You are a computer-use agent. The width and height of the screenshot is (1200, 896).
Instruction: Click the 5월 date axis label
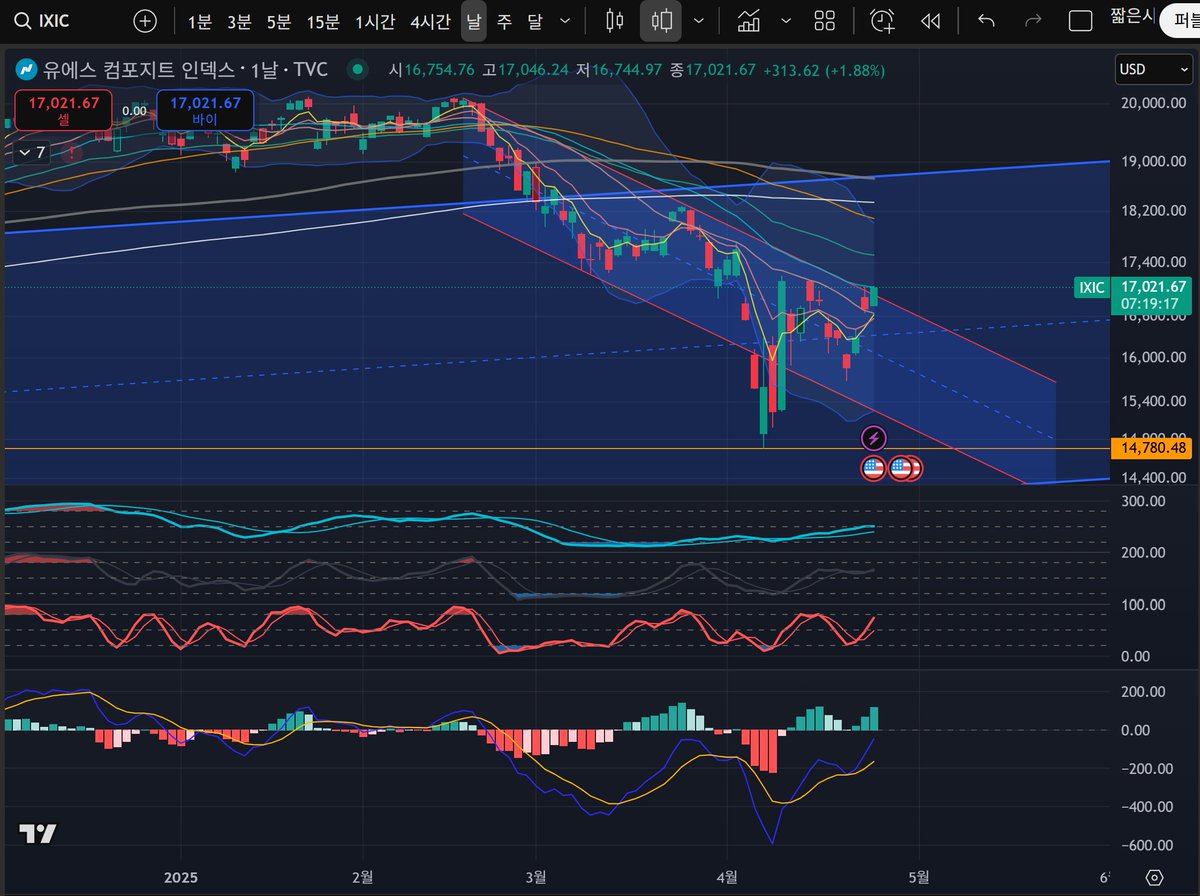pyautogui.click(x=918, y=877)
